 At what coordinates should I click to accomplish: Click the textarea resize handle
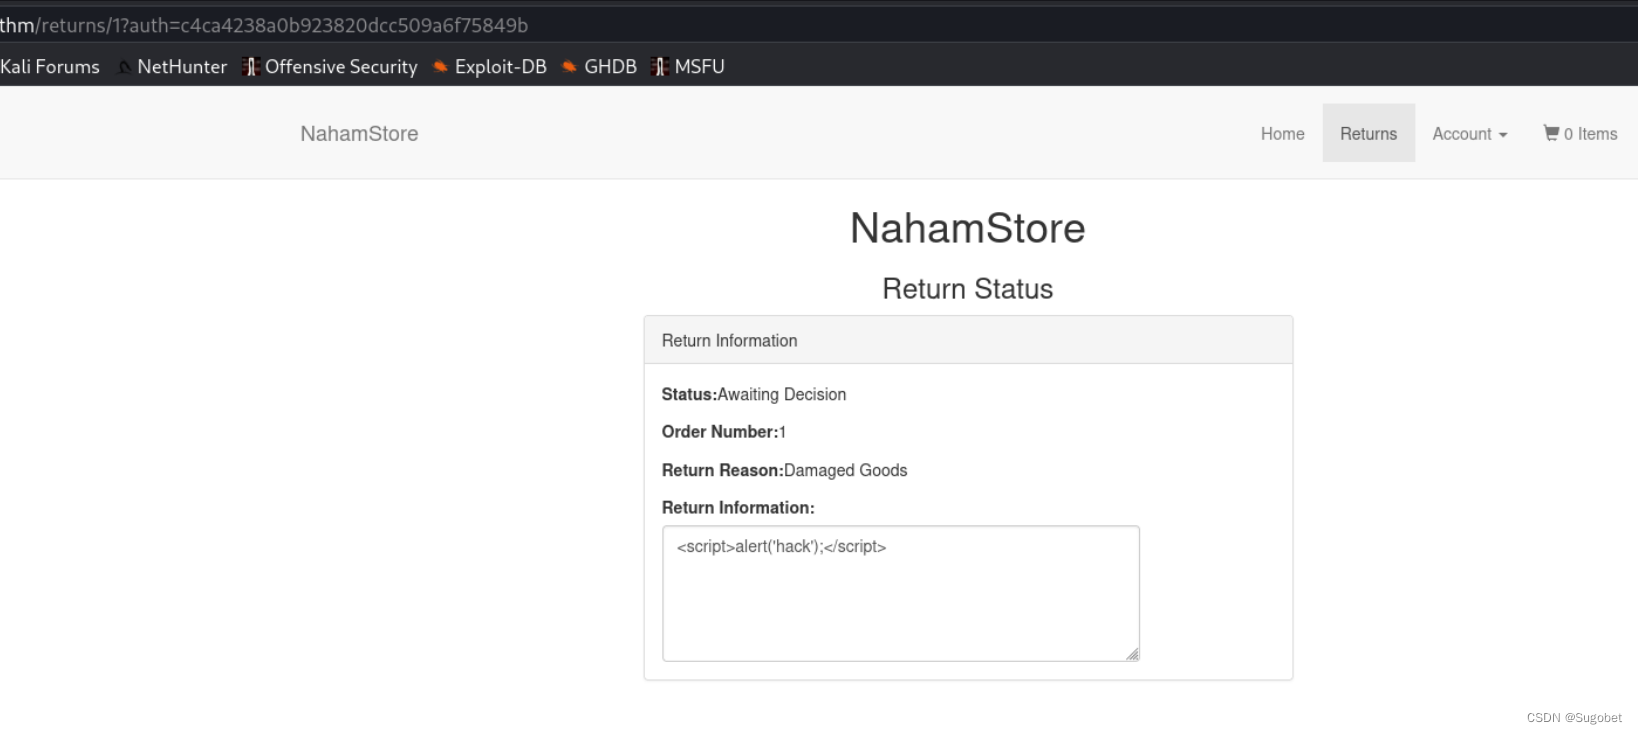[1132, 654]
